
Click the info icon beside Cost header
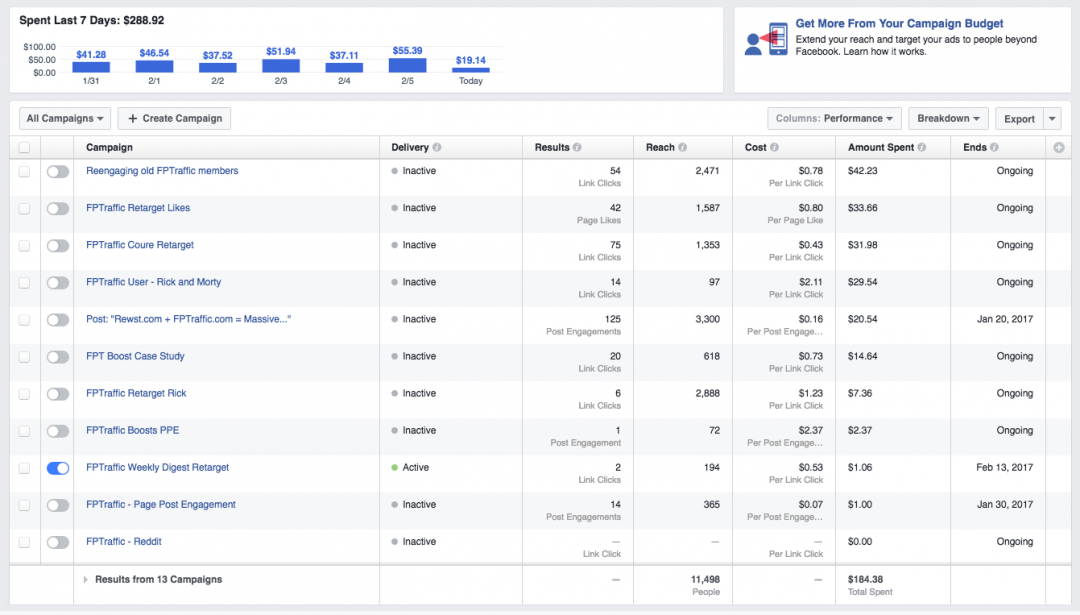point(775,148)
